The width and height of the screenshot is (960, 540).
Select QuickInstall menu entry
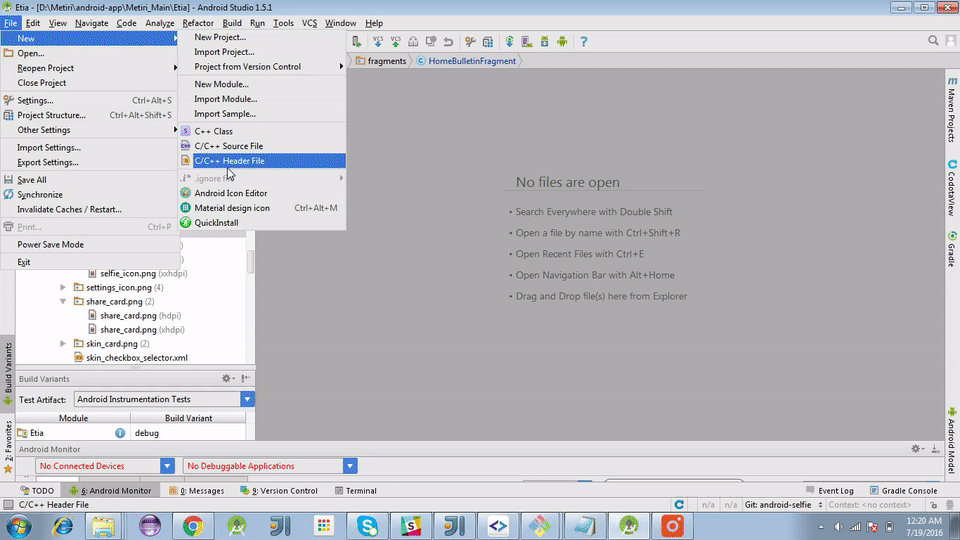tap(262, 223)
